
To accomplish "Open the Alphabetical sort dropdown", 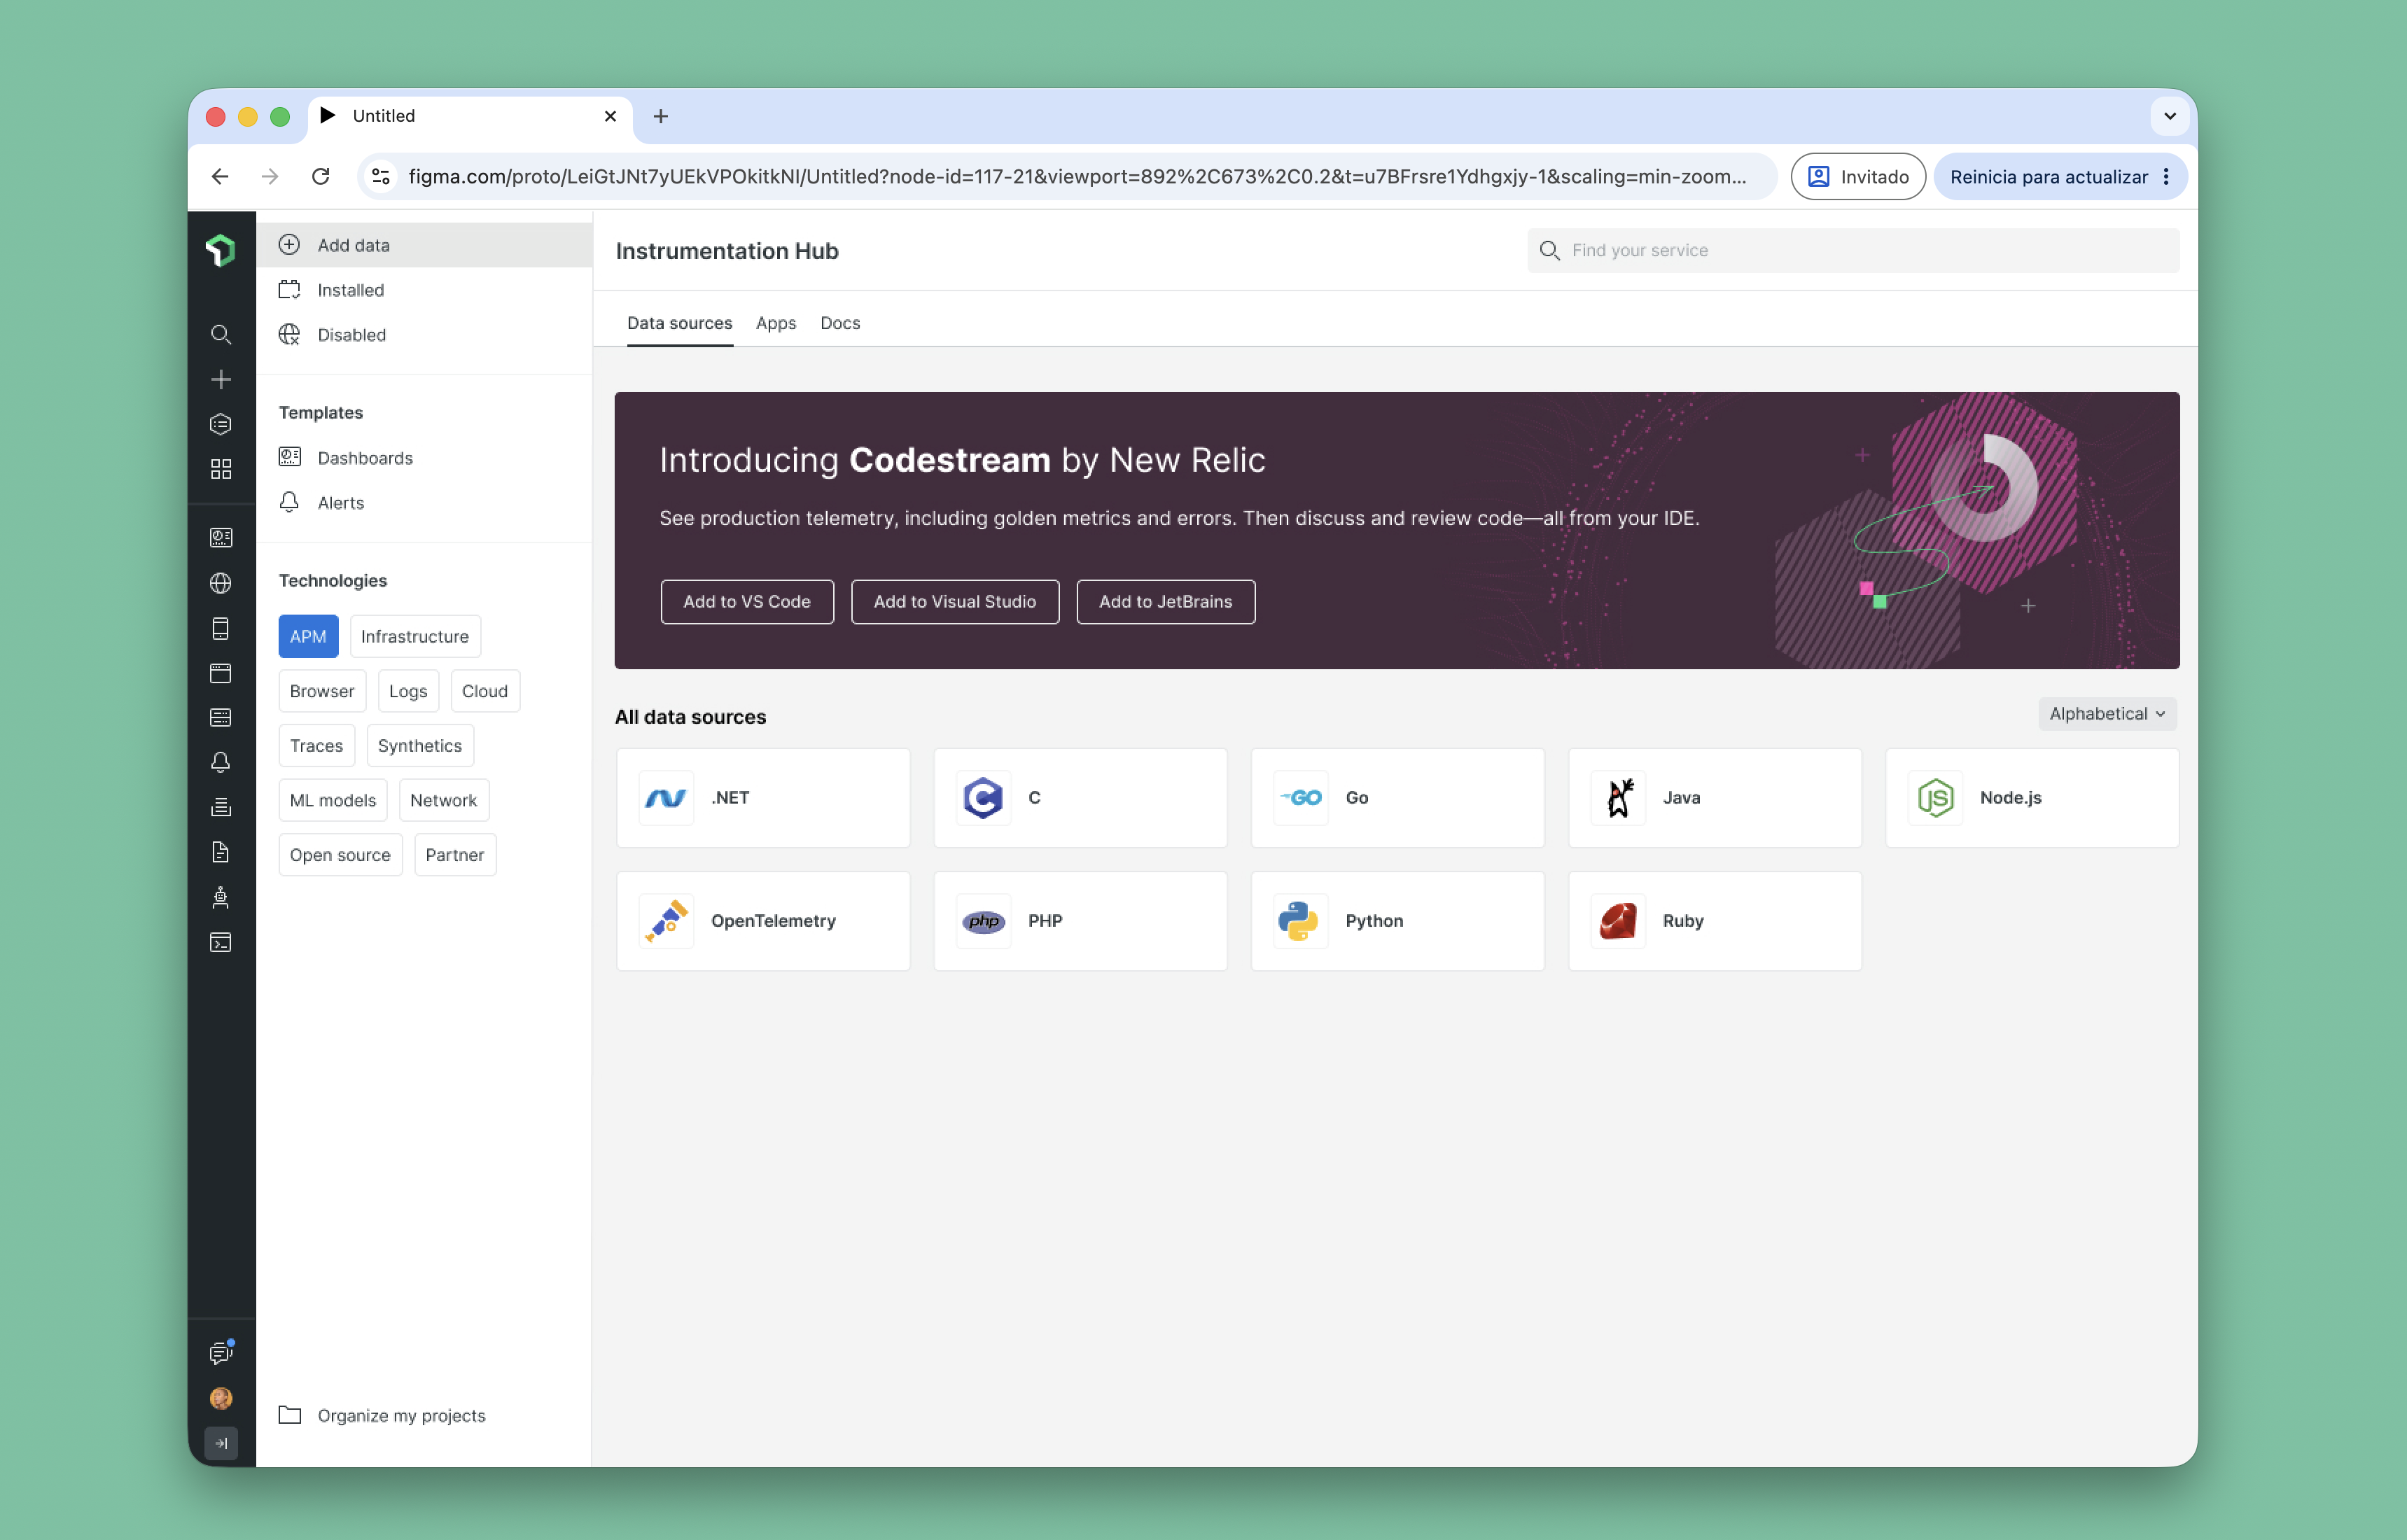I will (x=2107, y=714).
